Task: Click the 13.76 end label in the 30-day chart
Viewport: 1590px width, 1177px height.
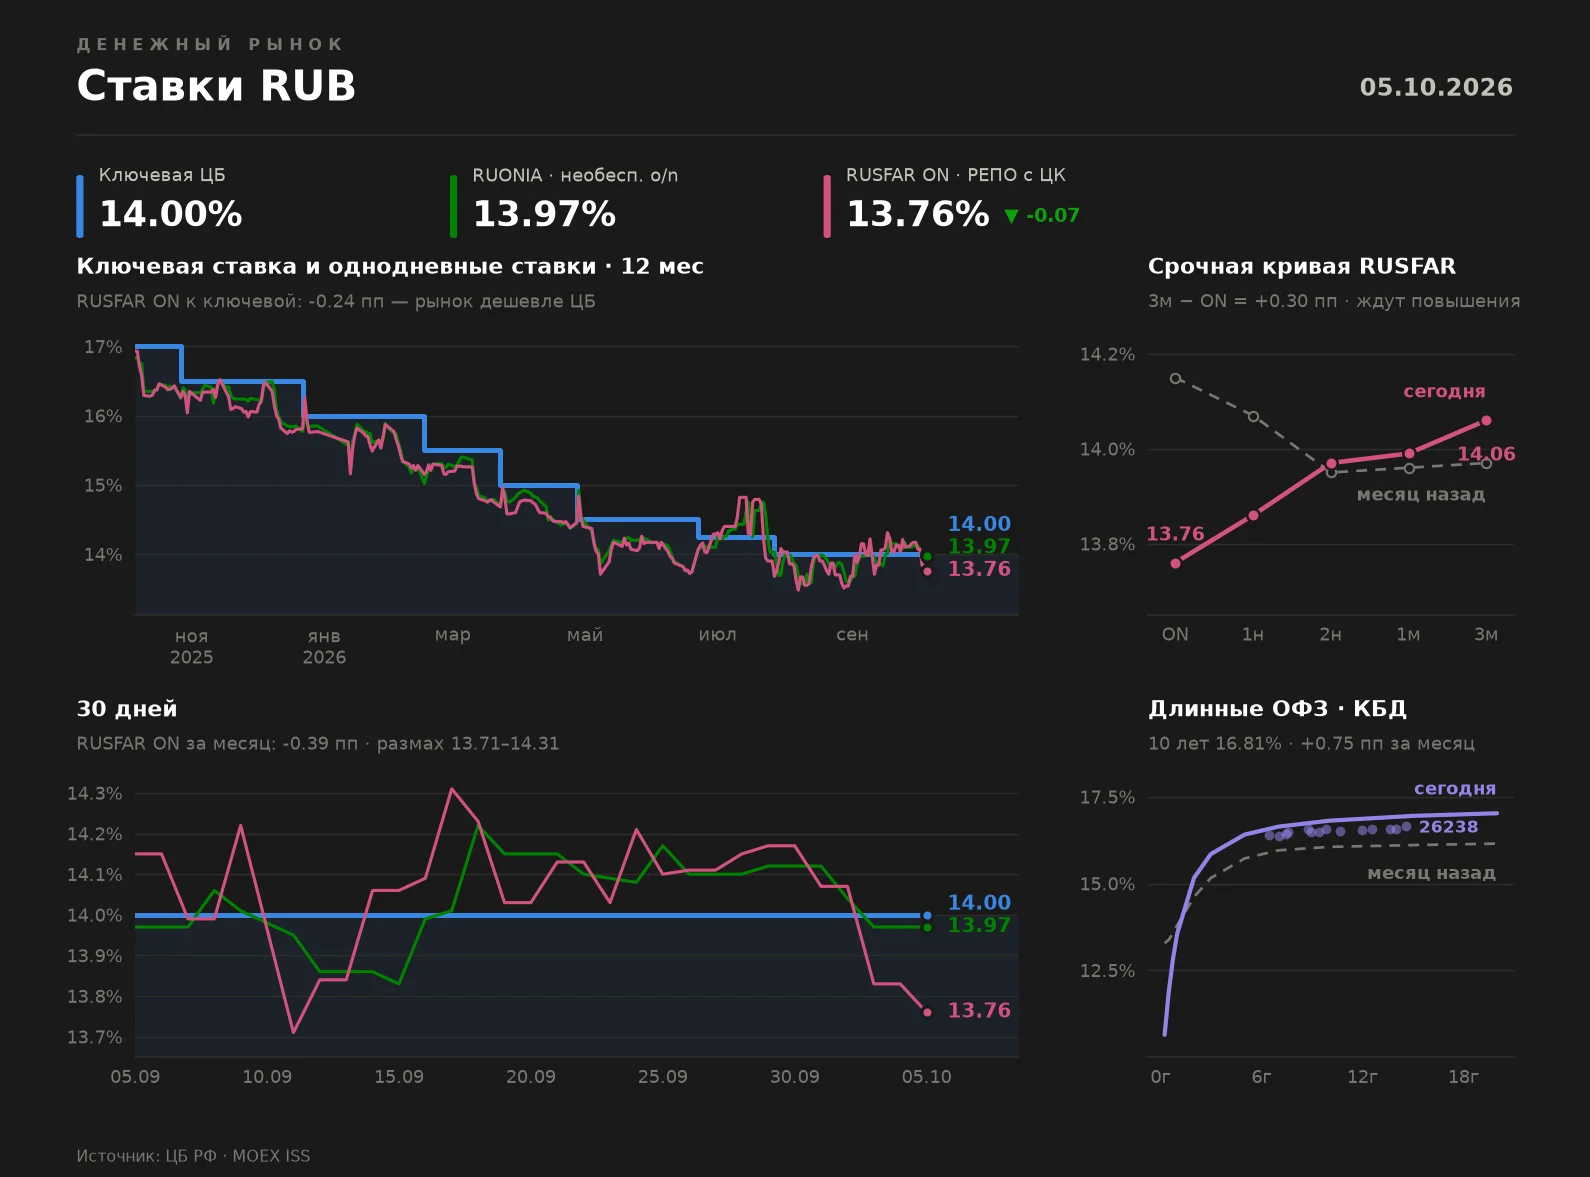Action: [x=979, y=1010]
